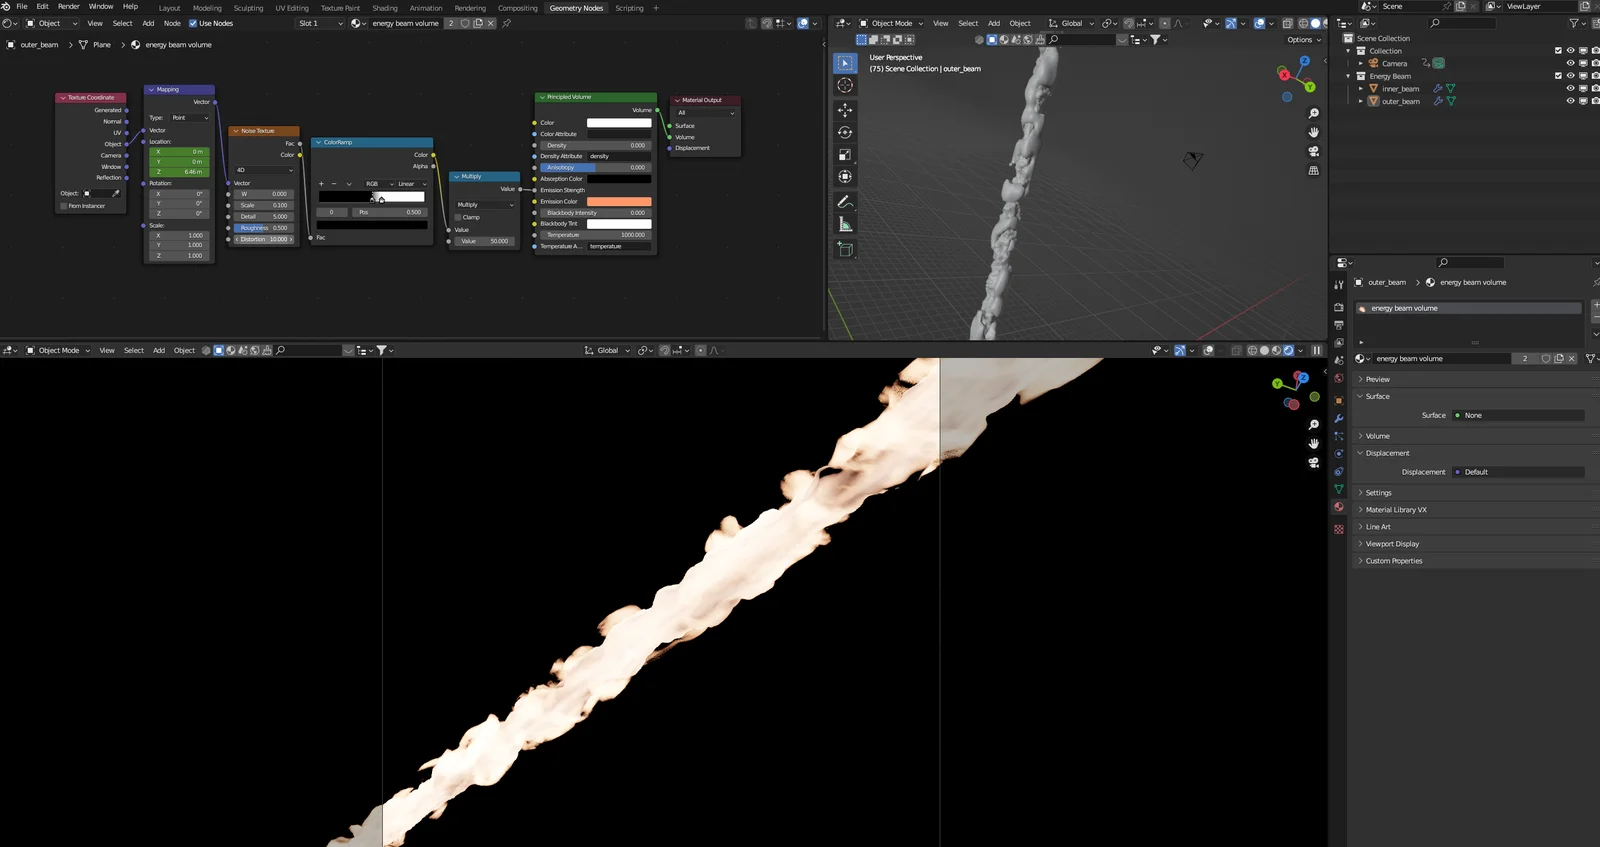The width and height of the screenshot is (1600, 847).
Task: Pick the Measure tool
Action: 845,224
